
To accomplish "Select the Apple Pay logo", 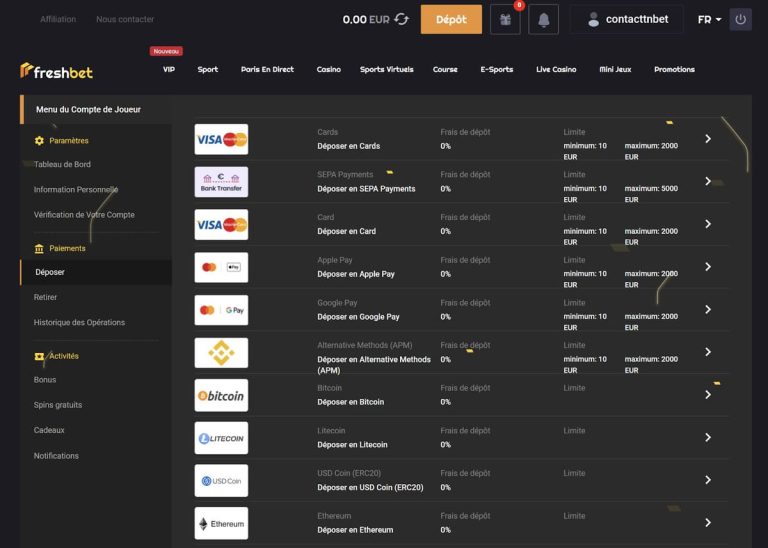I will [221, 267].
